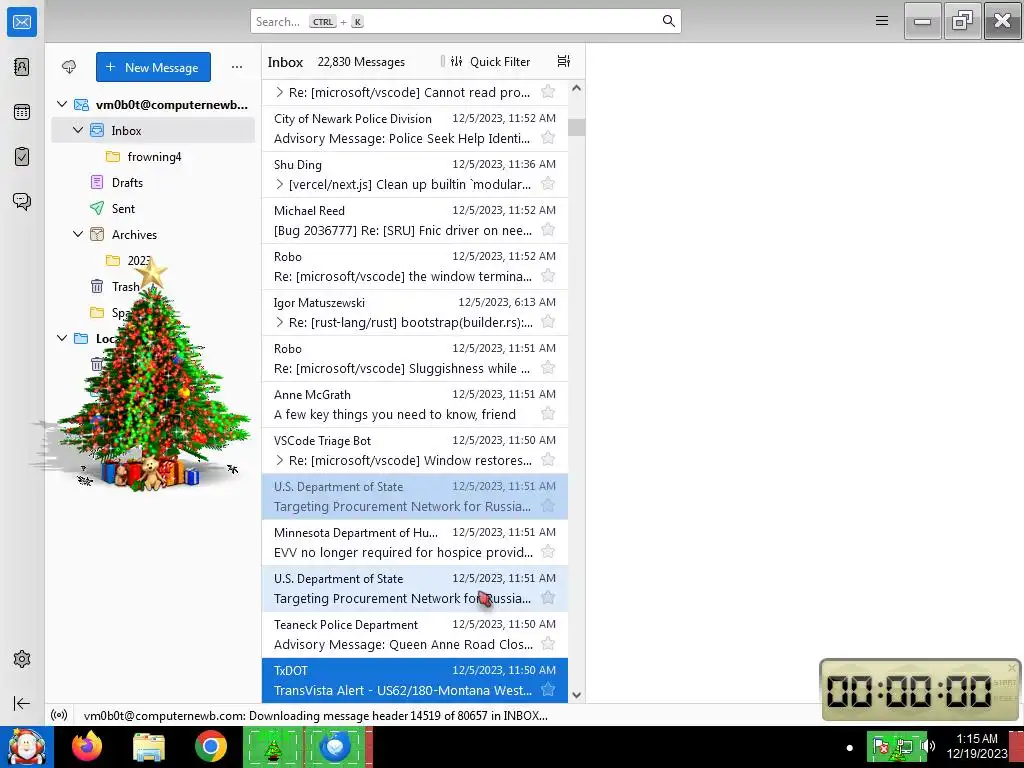Collapse the Archives folder chevron
Viewport: 1024px width, 768px height.
coord(78,234)
